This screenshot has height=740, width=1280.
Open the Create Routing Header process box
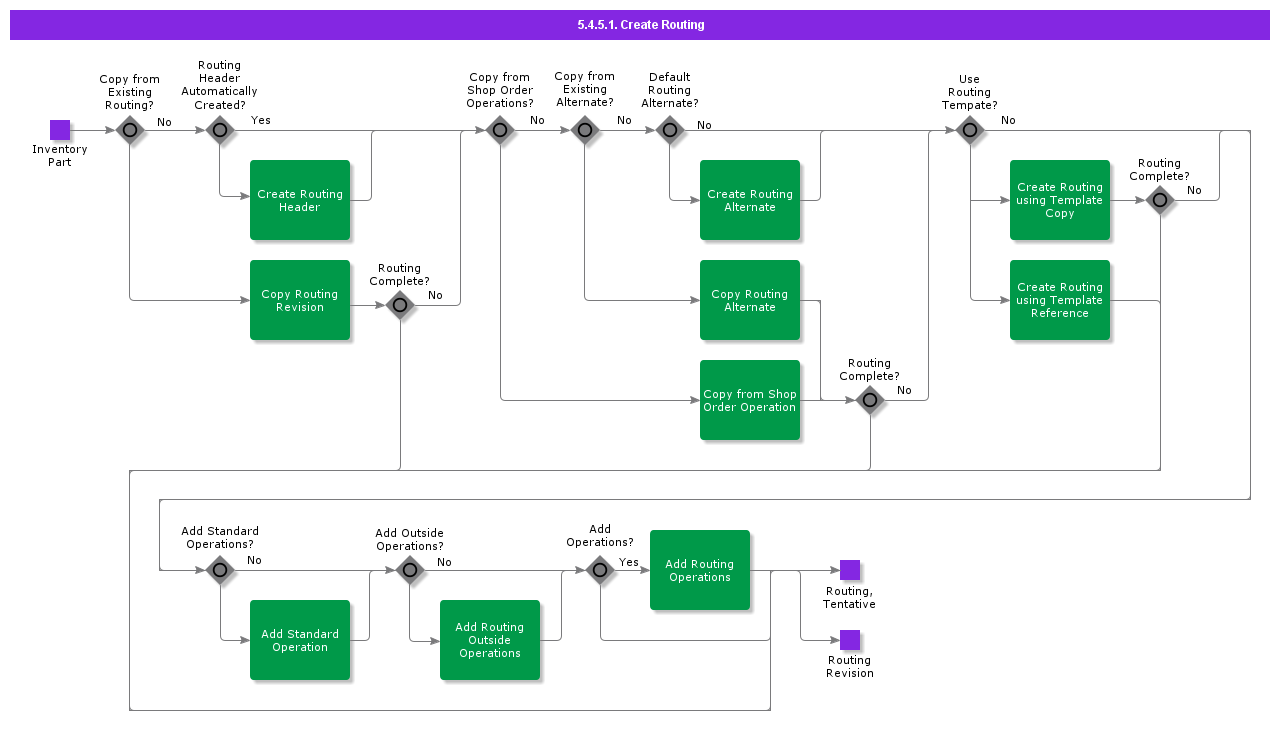click(x=300, y=200)
